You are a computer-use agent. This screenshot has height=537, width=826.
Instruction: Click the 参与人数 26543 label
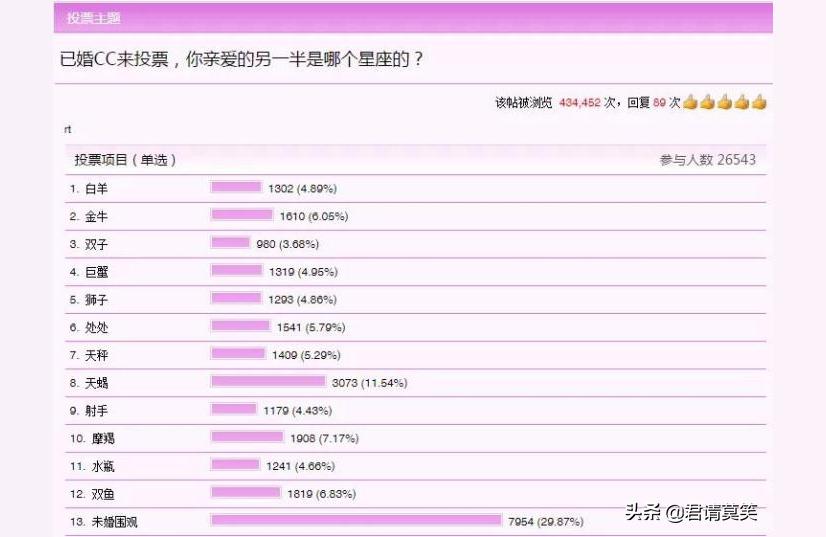[707, 160]
